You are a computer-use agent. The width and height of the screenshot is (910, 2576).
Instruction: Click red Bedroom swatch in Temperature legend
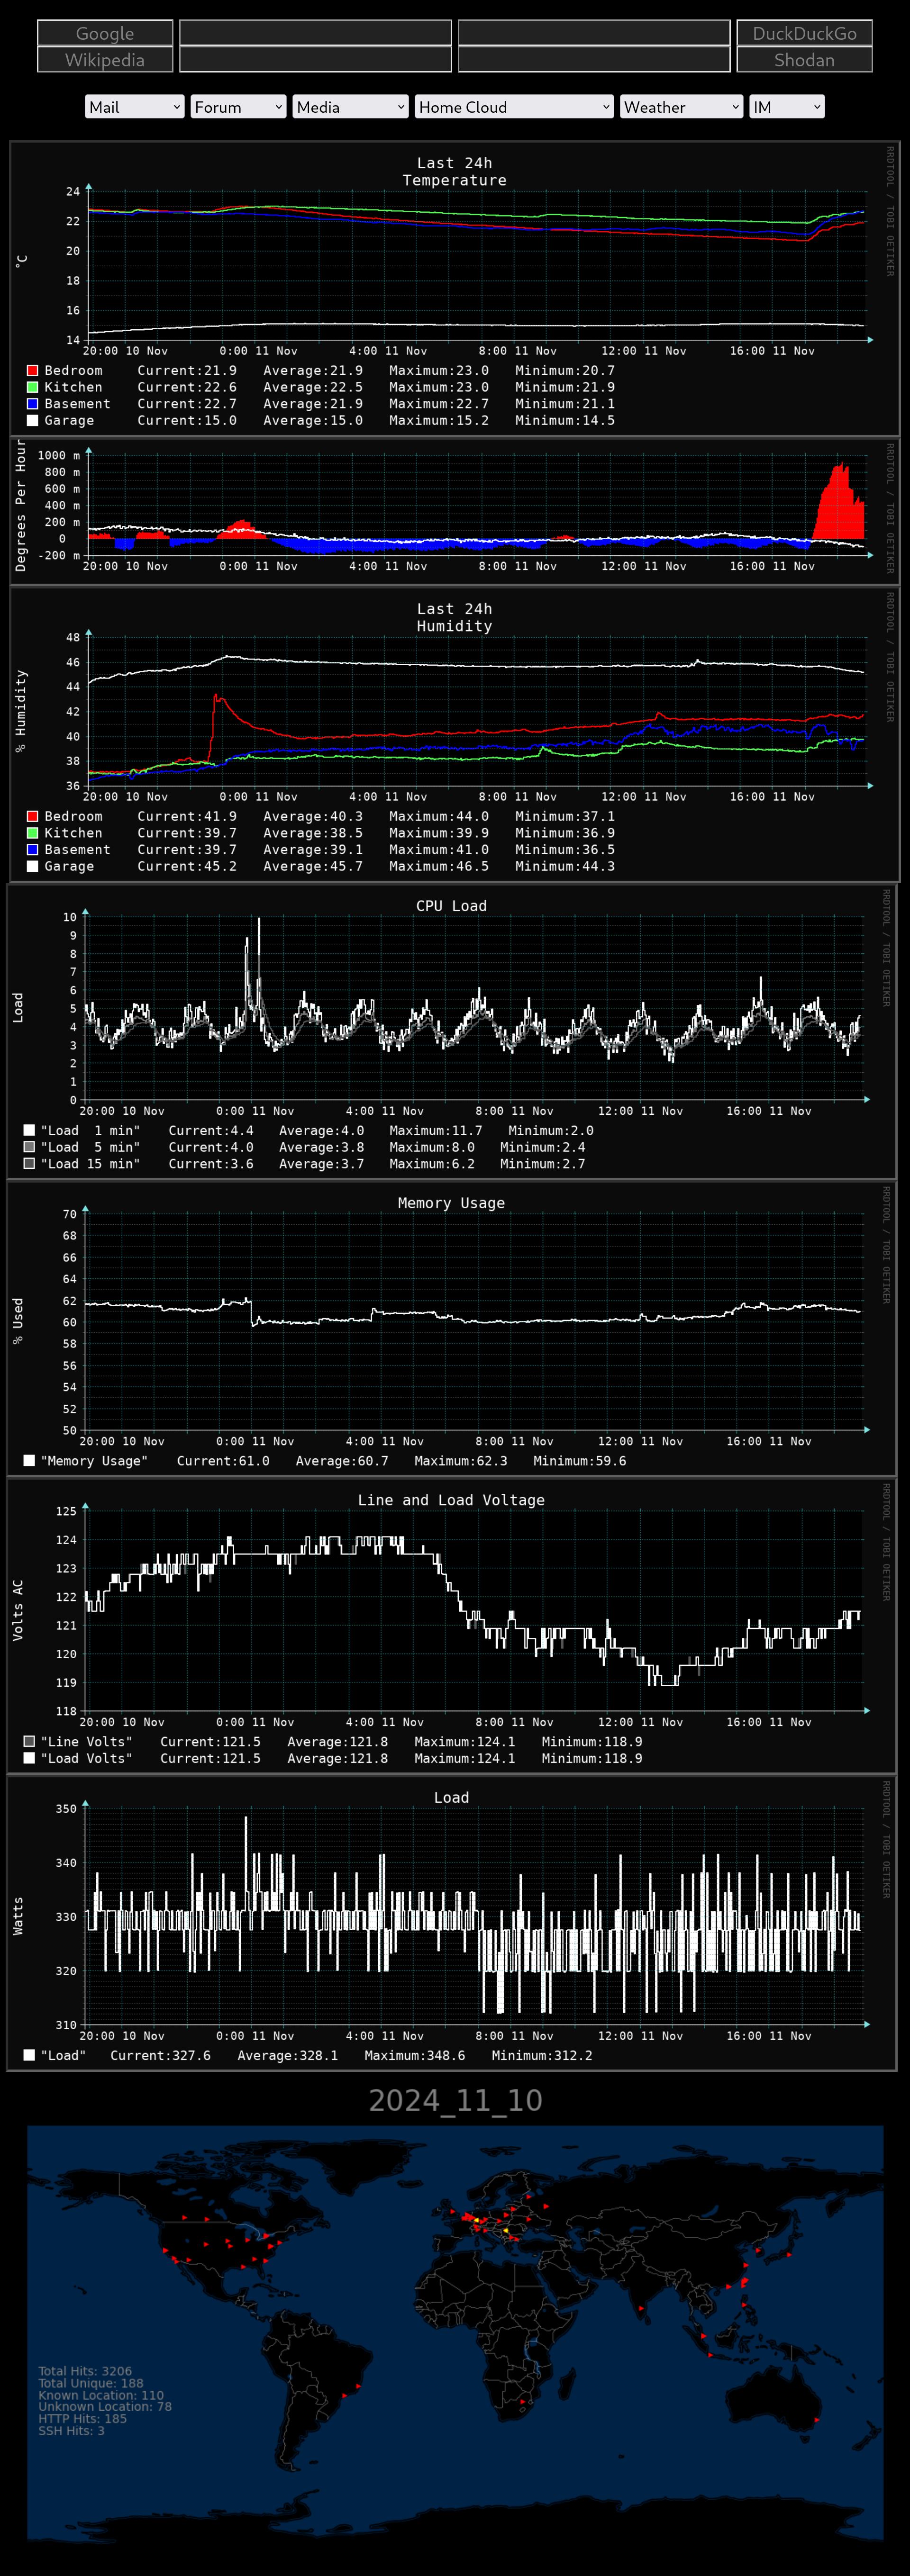(32, 370)
